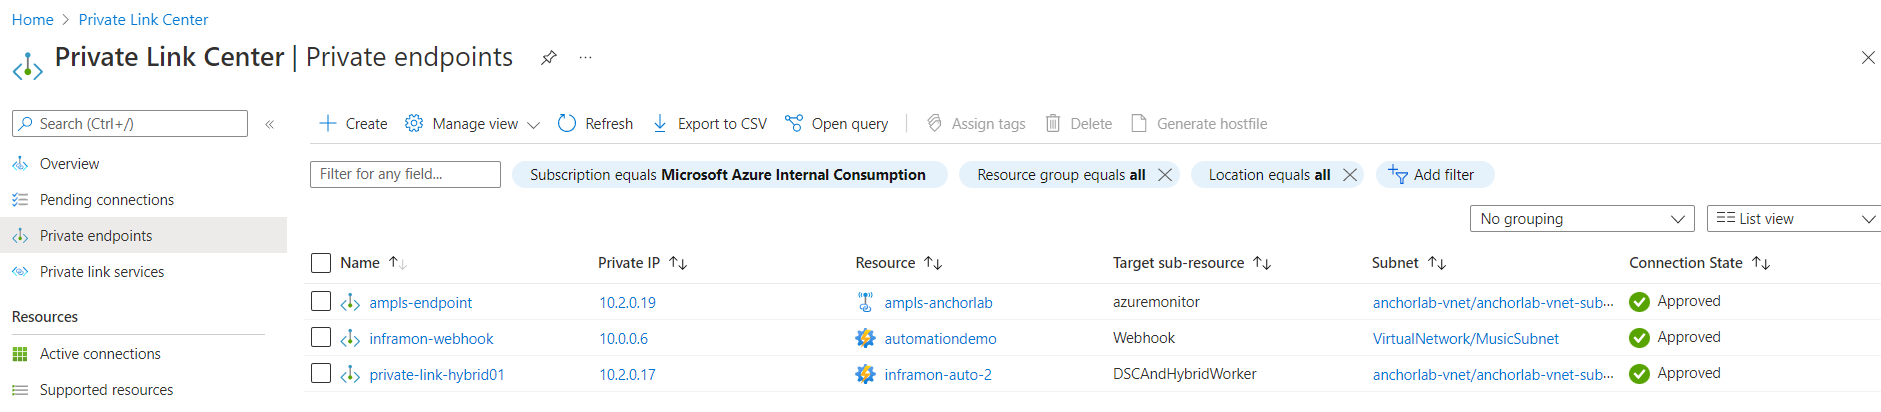Image resolution: width=1881 pixels, height=412 pixels.
Task: Click the Delete trash icon
Action: (1053, 123)
